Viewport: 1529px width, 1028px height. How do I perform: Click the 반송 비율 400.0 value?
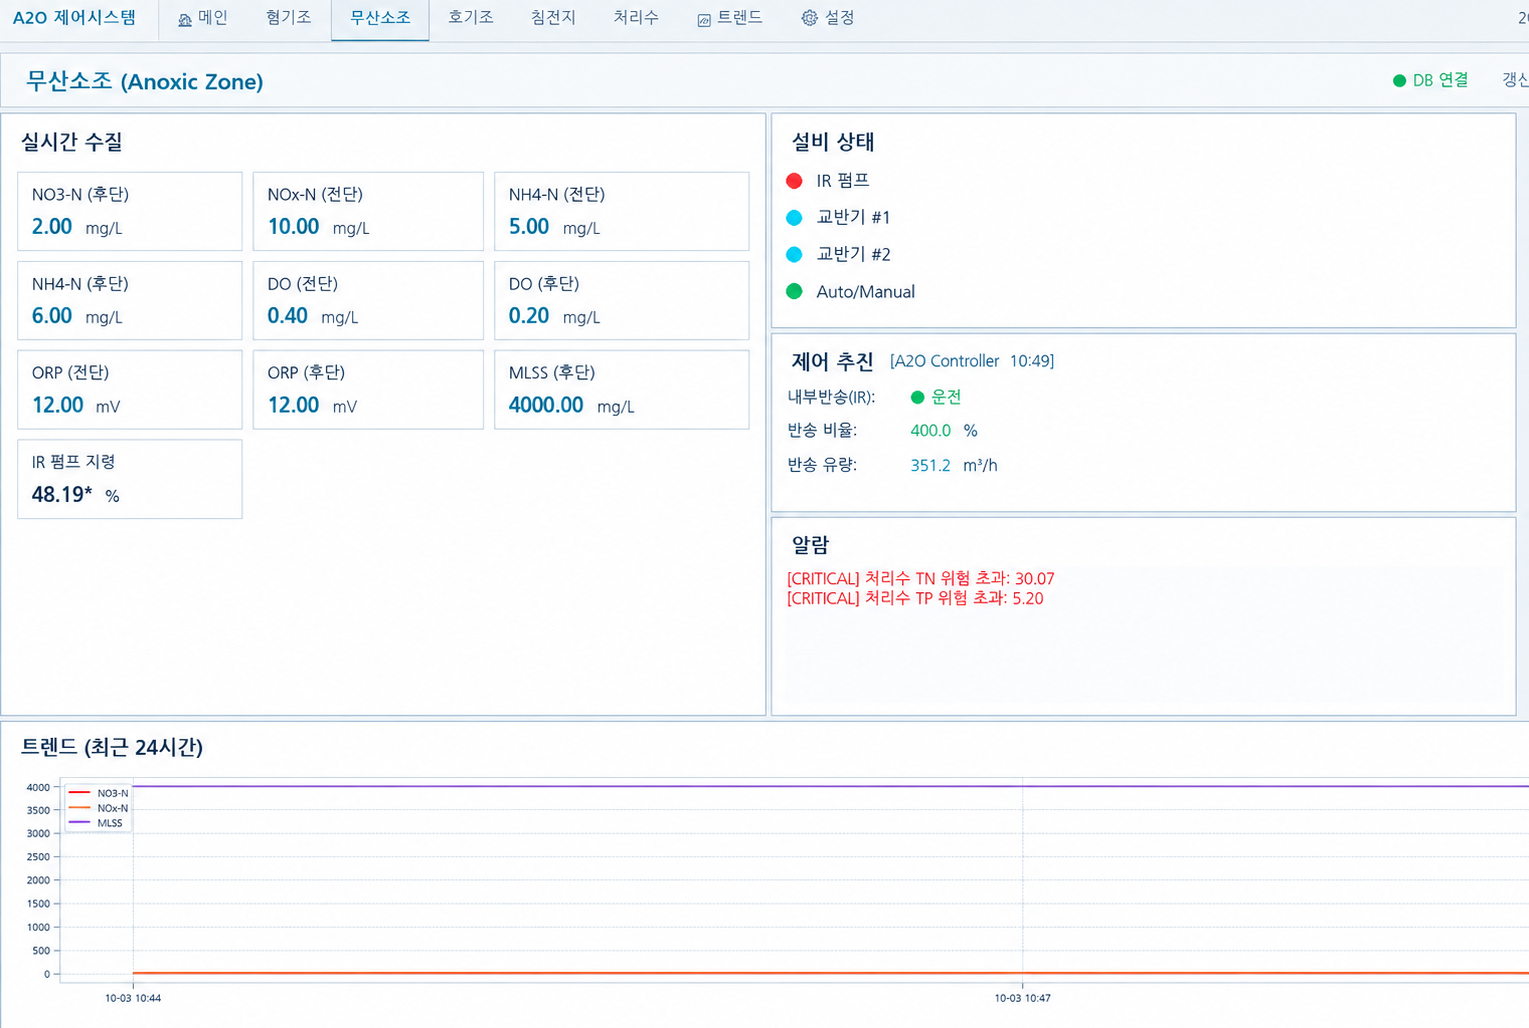pyautogui.click(x=930, y=431)
